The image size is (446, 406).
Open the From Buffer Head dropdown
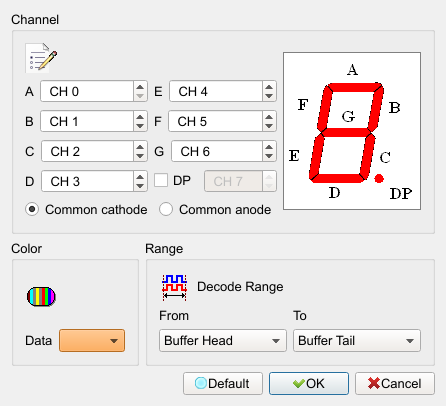223,341
